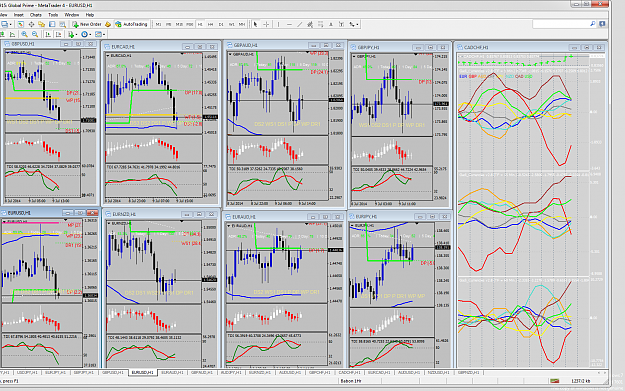Switch timeframe to M1

158,24
